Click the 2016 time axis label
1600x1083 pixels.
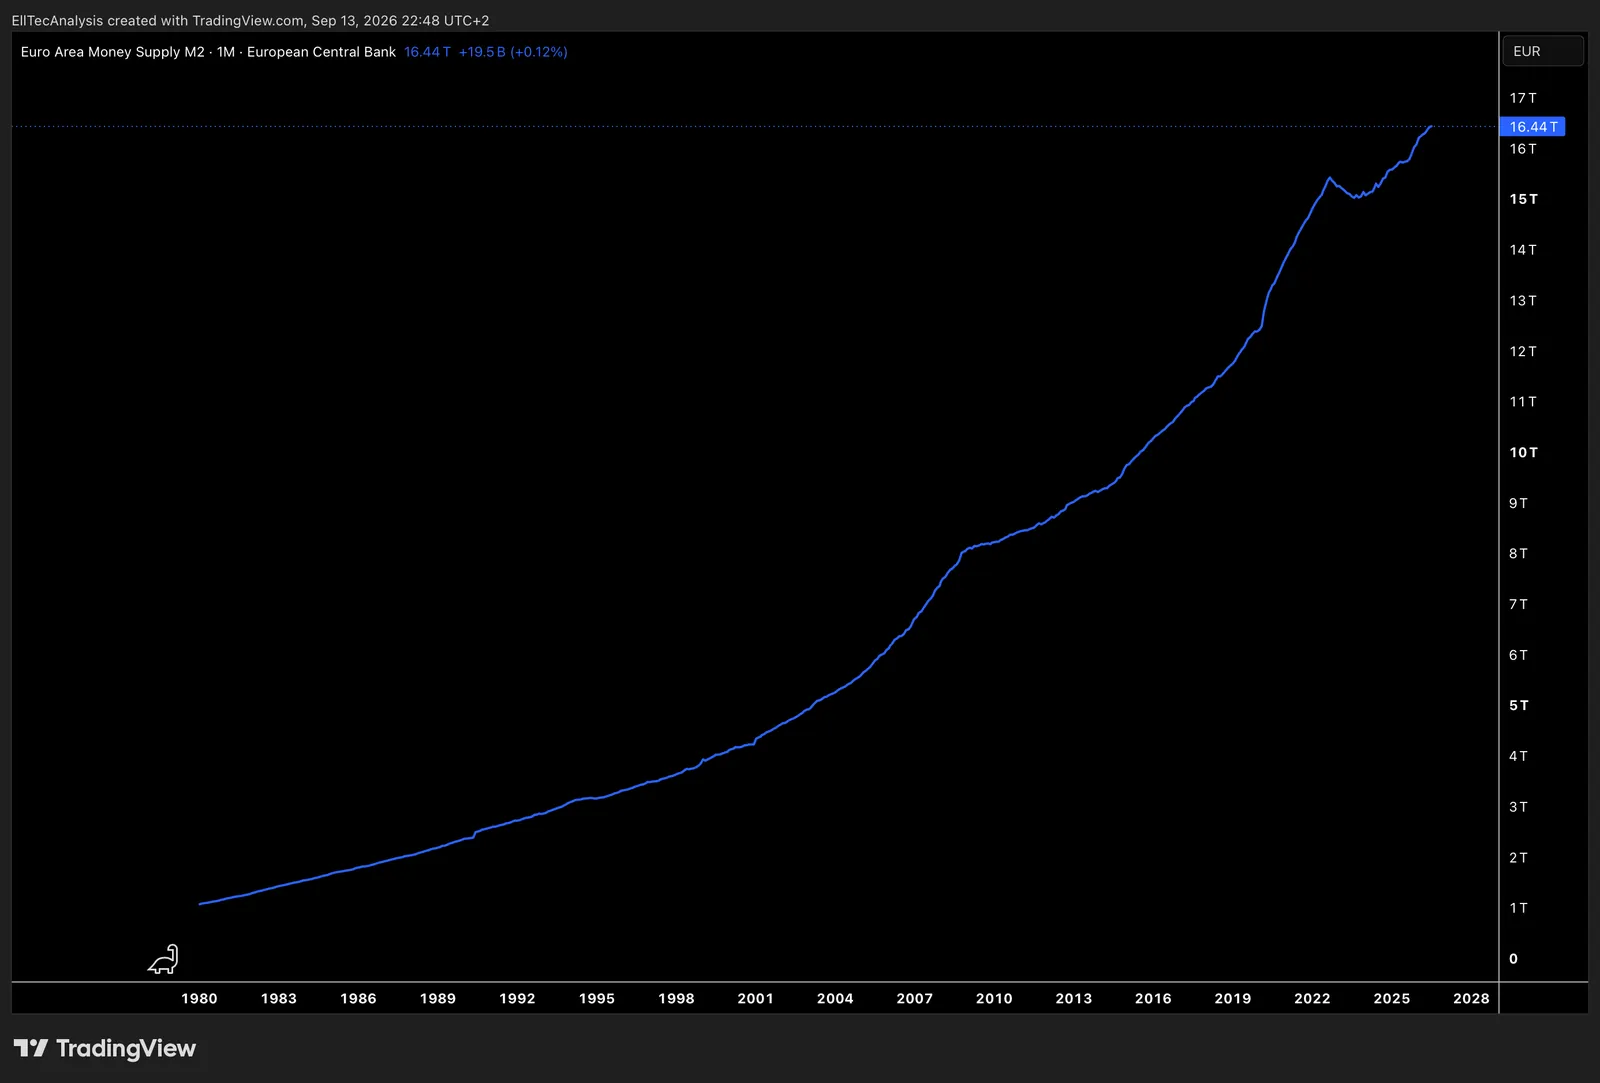point(1153,998)
